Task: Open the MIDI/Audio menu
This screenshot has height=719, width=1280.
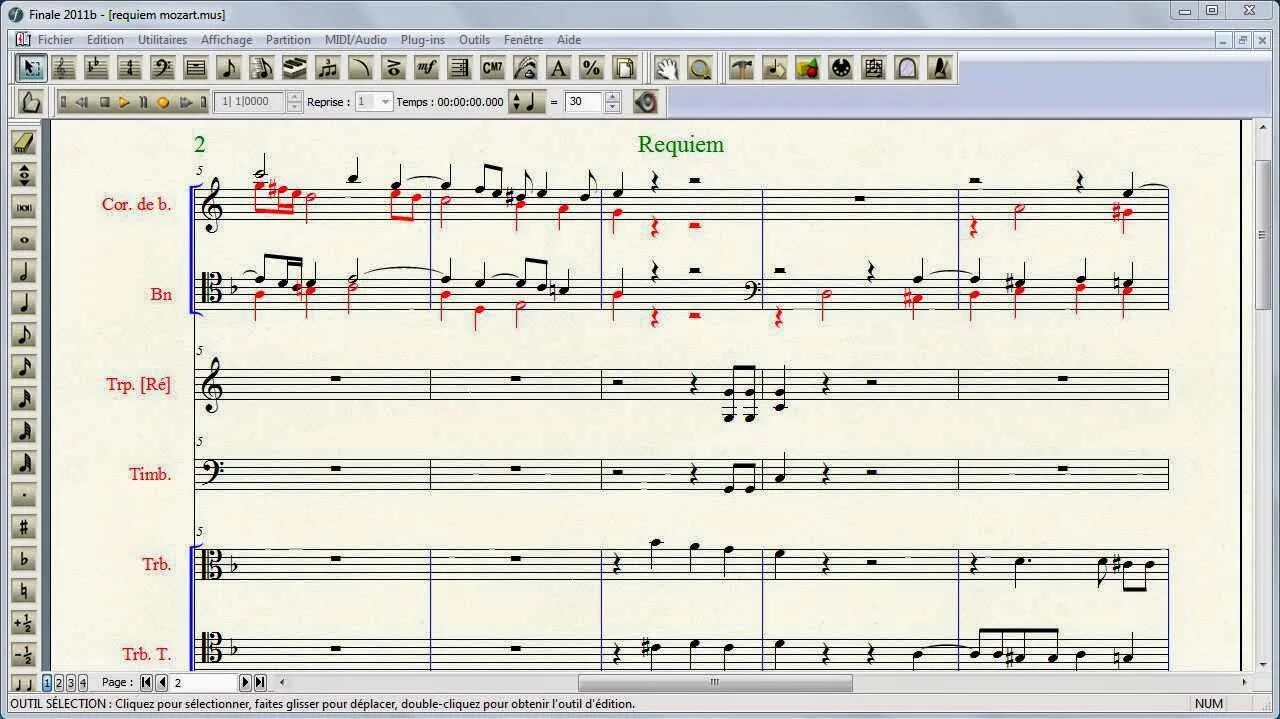Action: 355,40
